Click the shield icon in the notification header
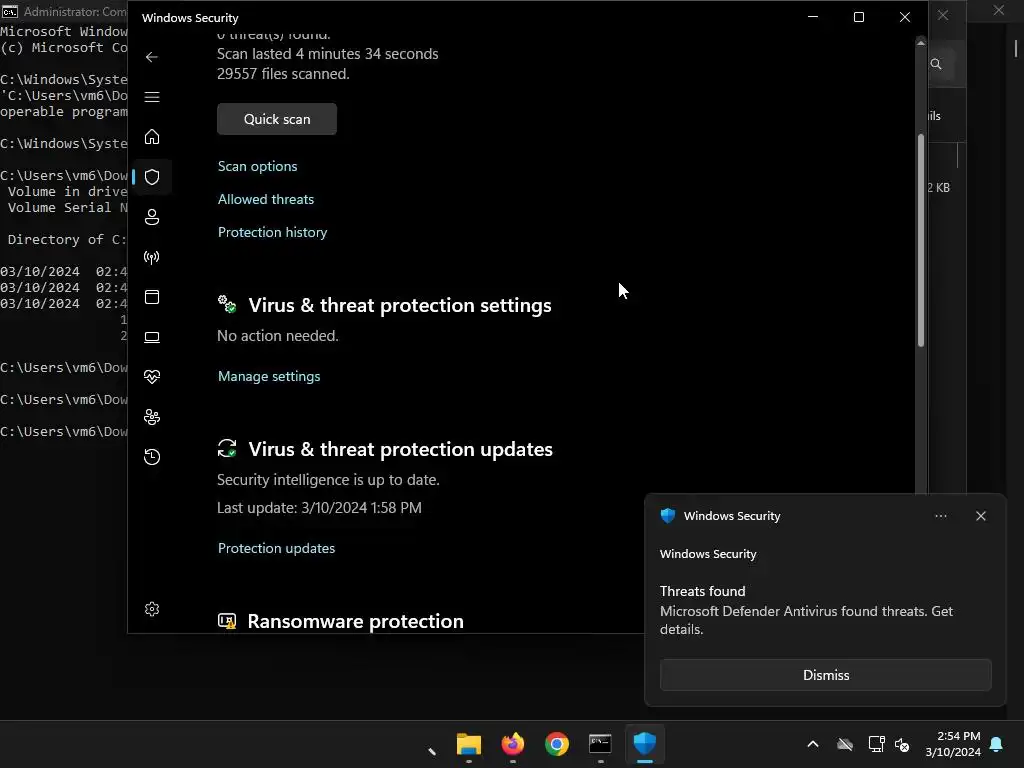Screen dimensions: 1024x768 pos(667,516)
